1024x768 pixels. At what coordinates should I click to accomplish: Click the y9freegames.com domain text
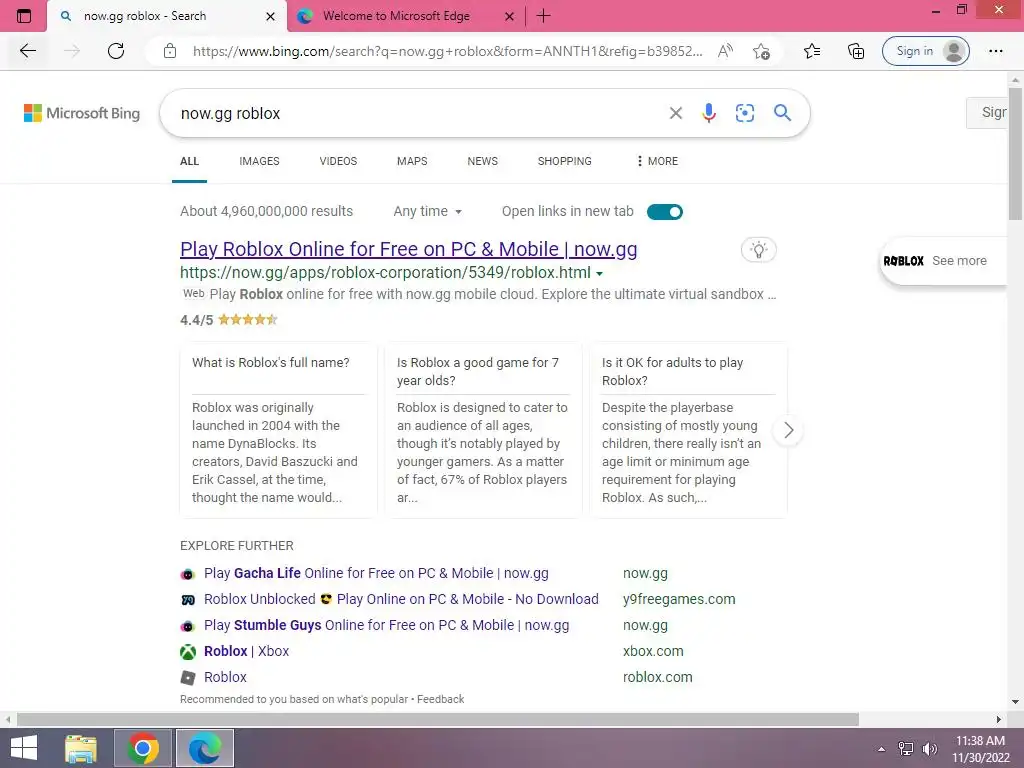click(x=679, y=599)
